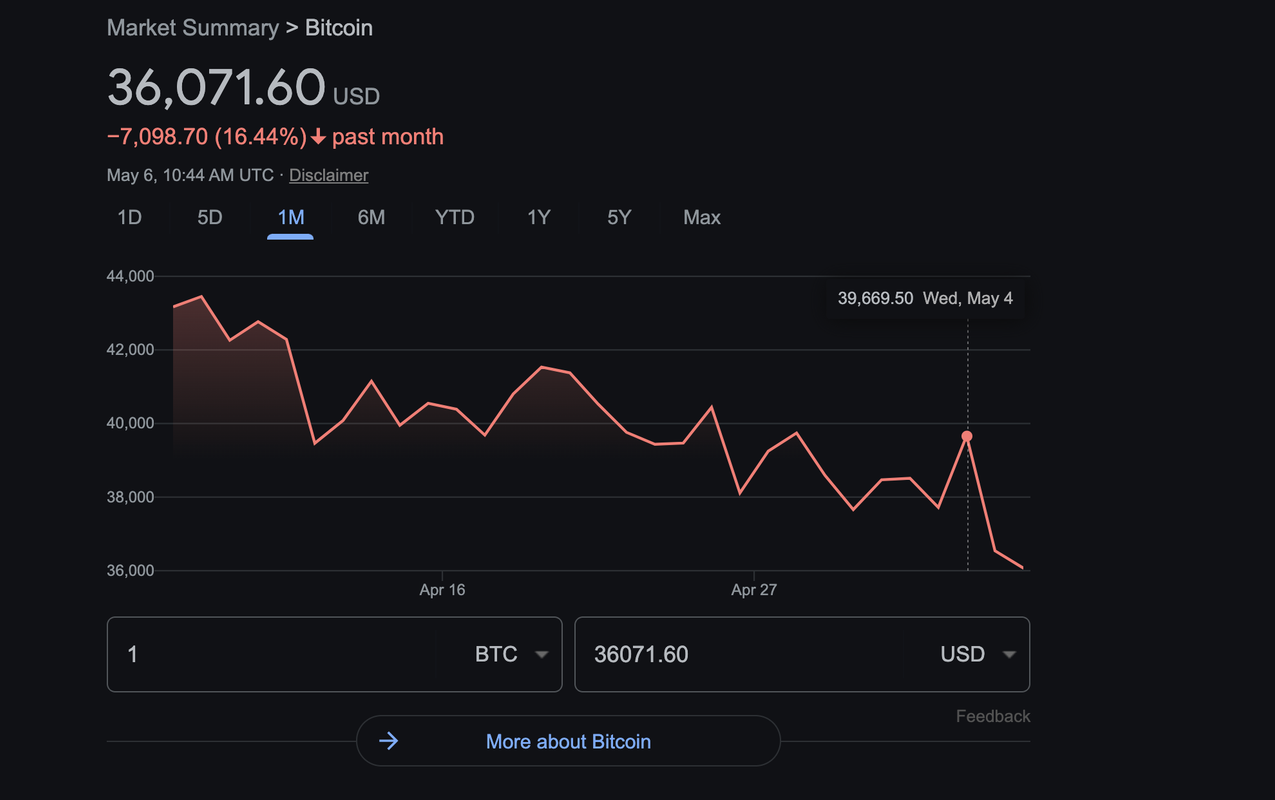Click the arrow icon beside More about Bitcoin
Screen dimensions: 1275x800
pyautogui.click(x=389, y=741)
